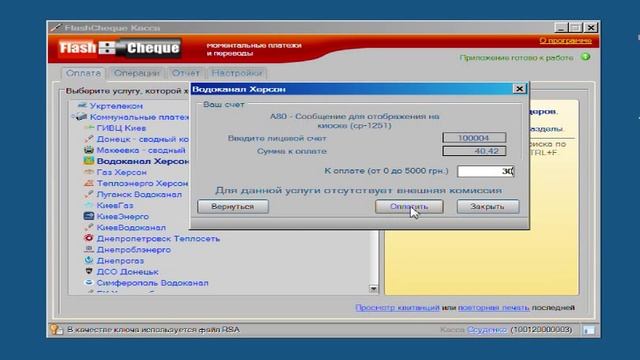Click the Теплоэнерго Херсон icon
Viewport: 640px width, 360px height.
89,183
